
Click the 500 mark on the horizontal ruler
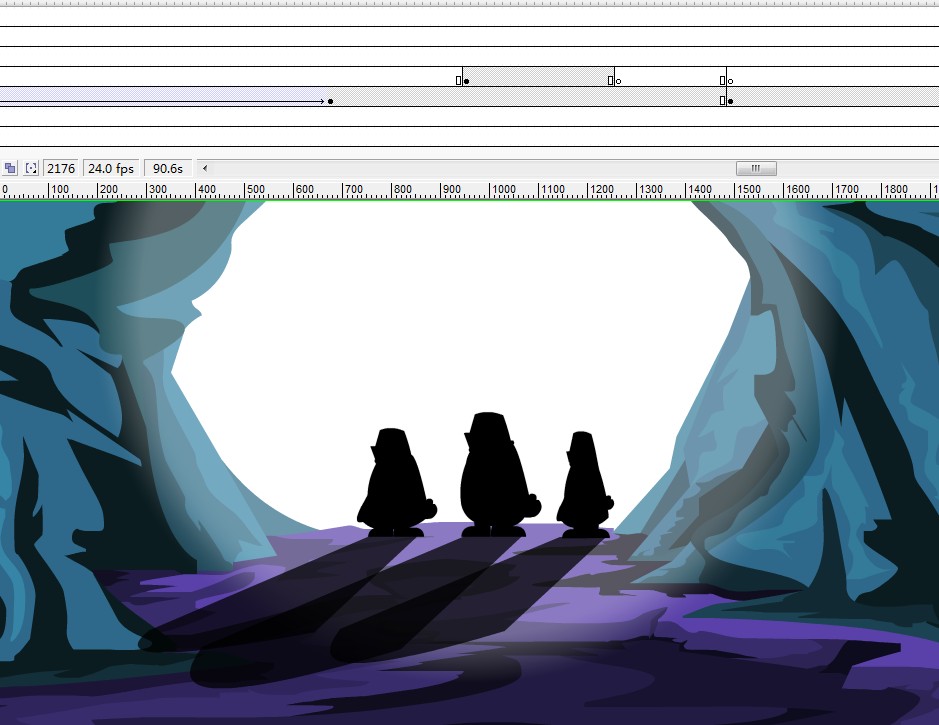click(x=255, y=189)
